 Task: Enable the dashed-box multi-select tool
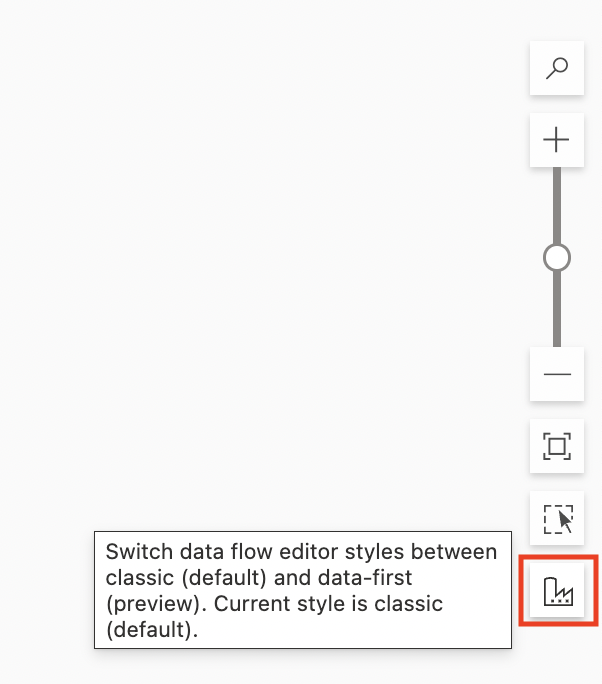(557, 518)
